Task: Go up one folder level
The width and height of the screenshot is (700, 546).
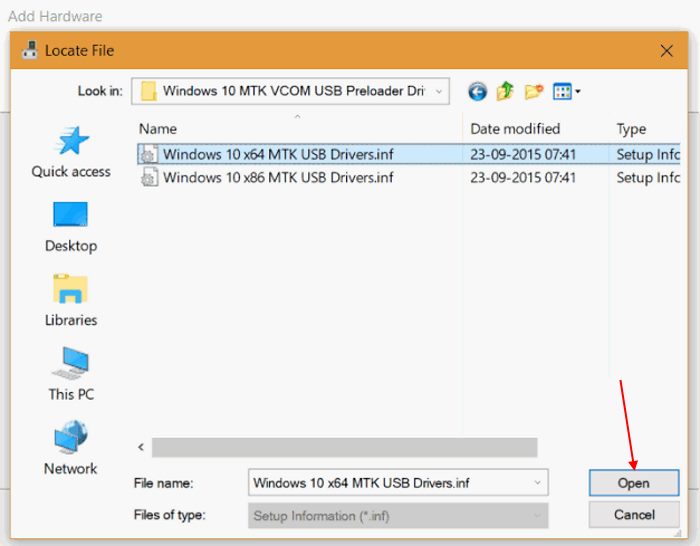Action: tap(505, 91)
